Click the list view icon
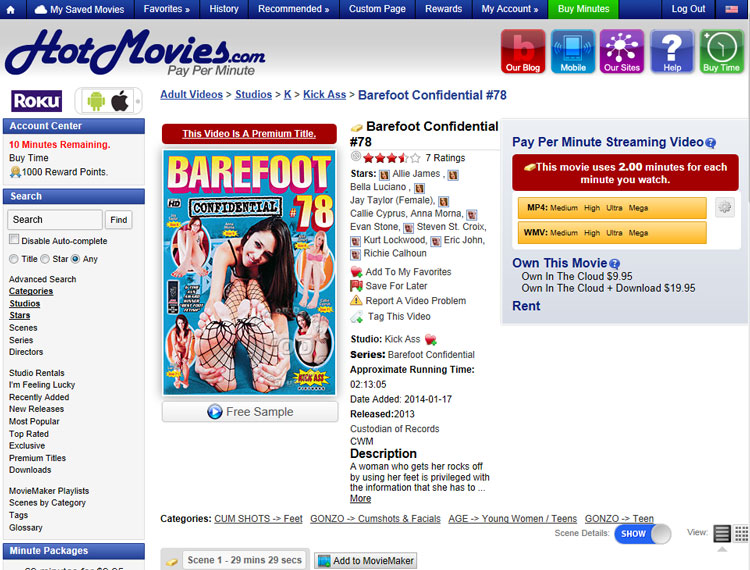 pos(722,533)
